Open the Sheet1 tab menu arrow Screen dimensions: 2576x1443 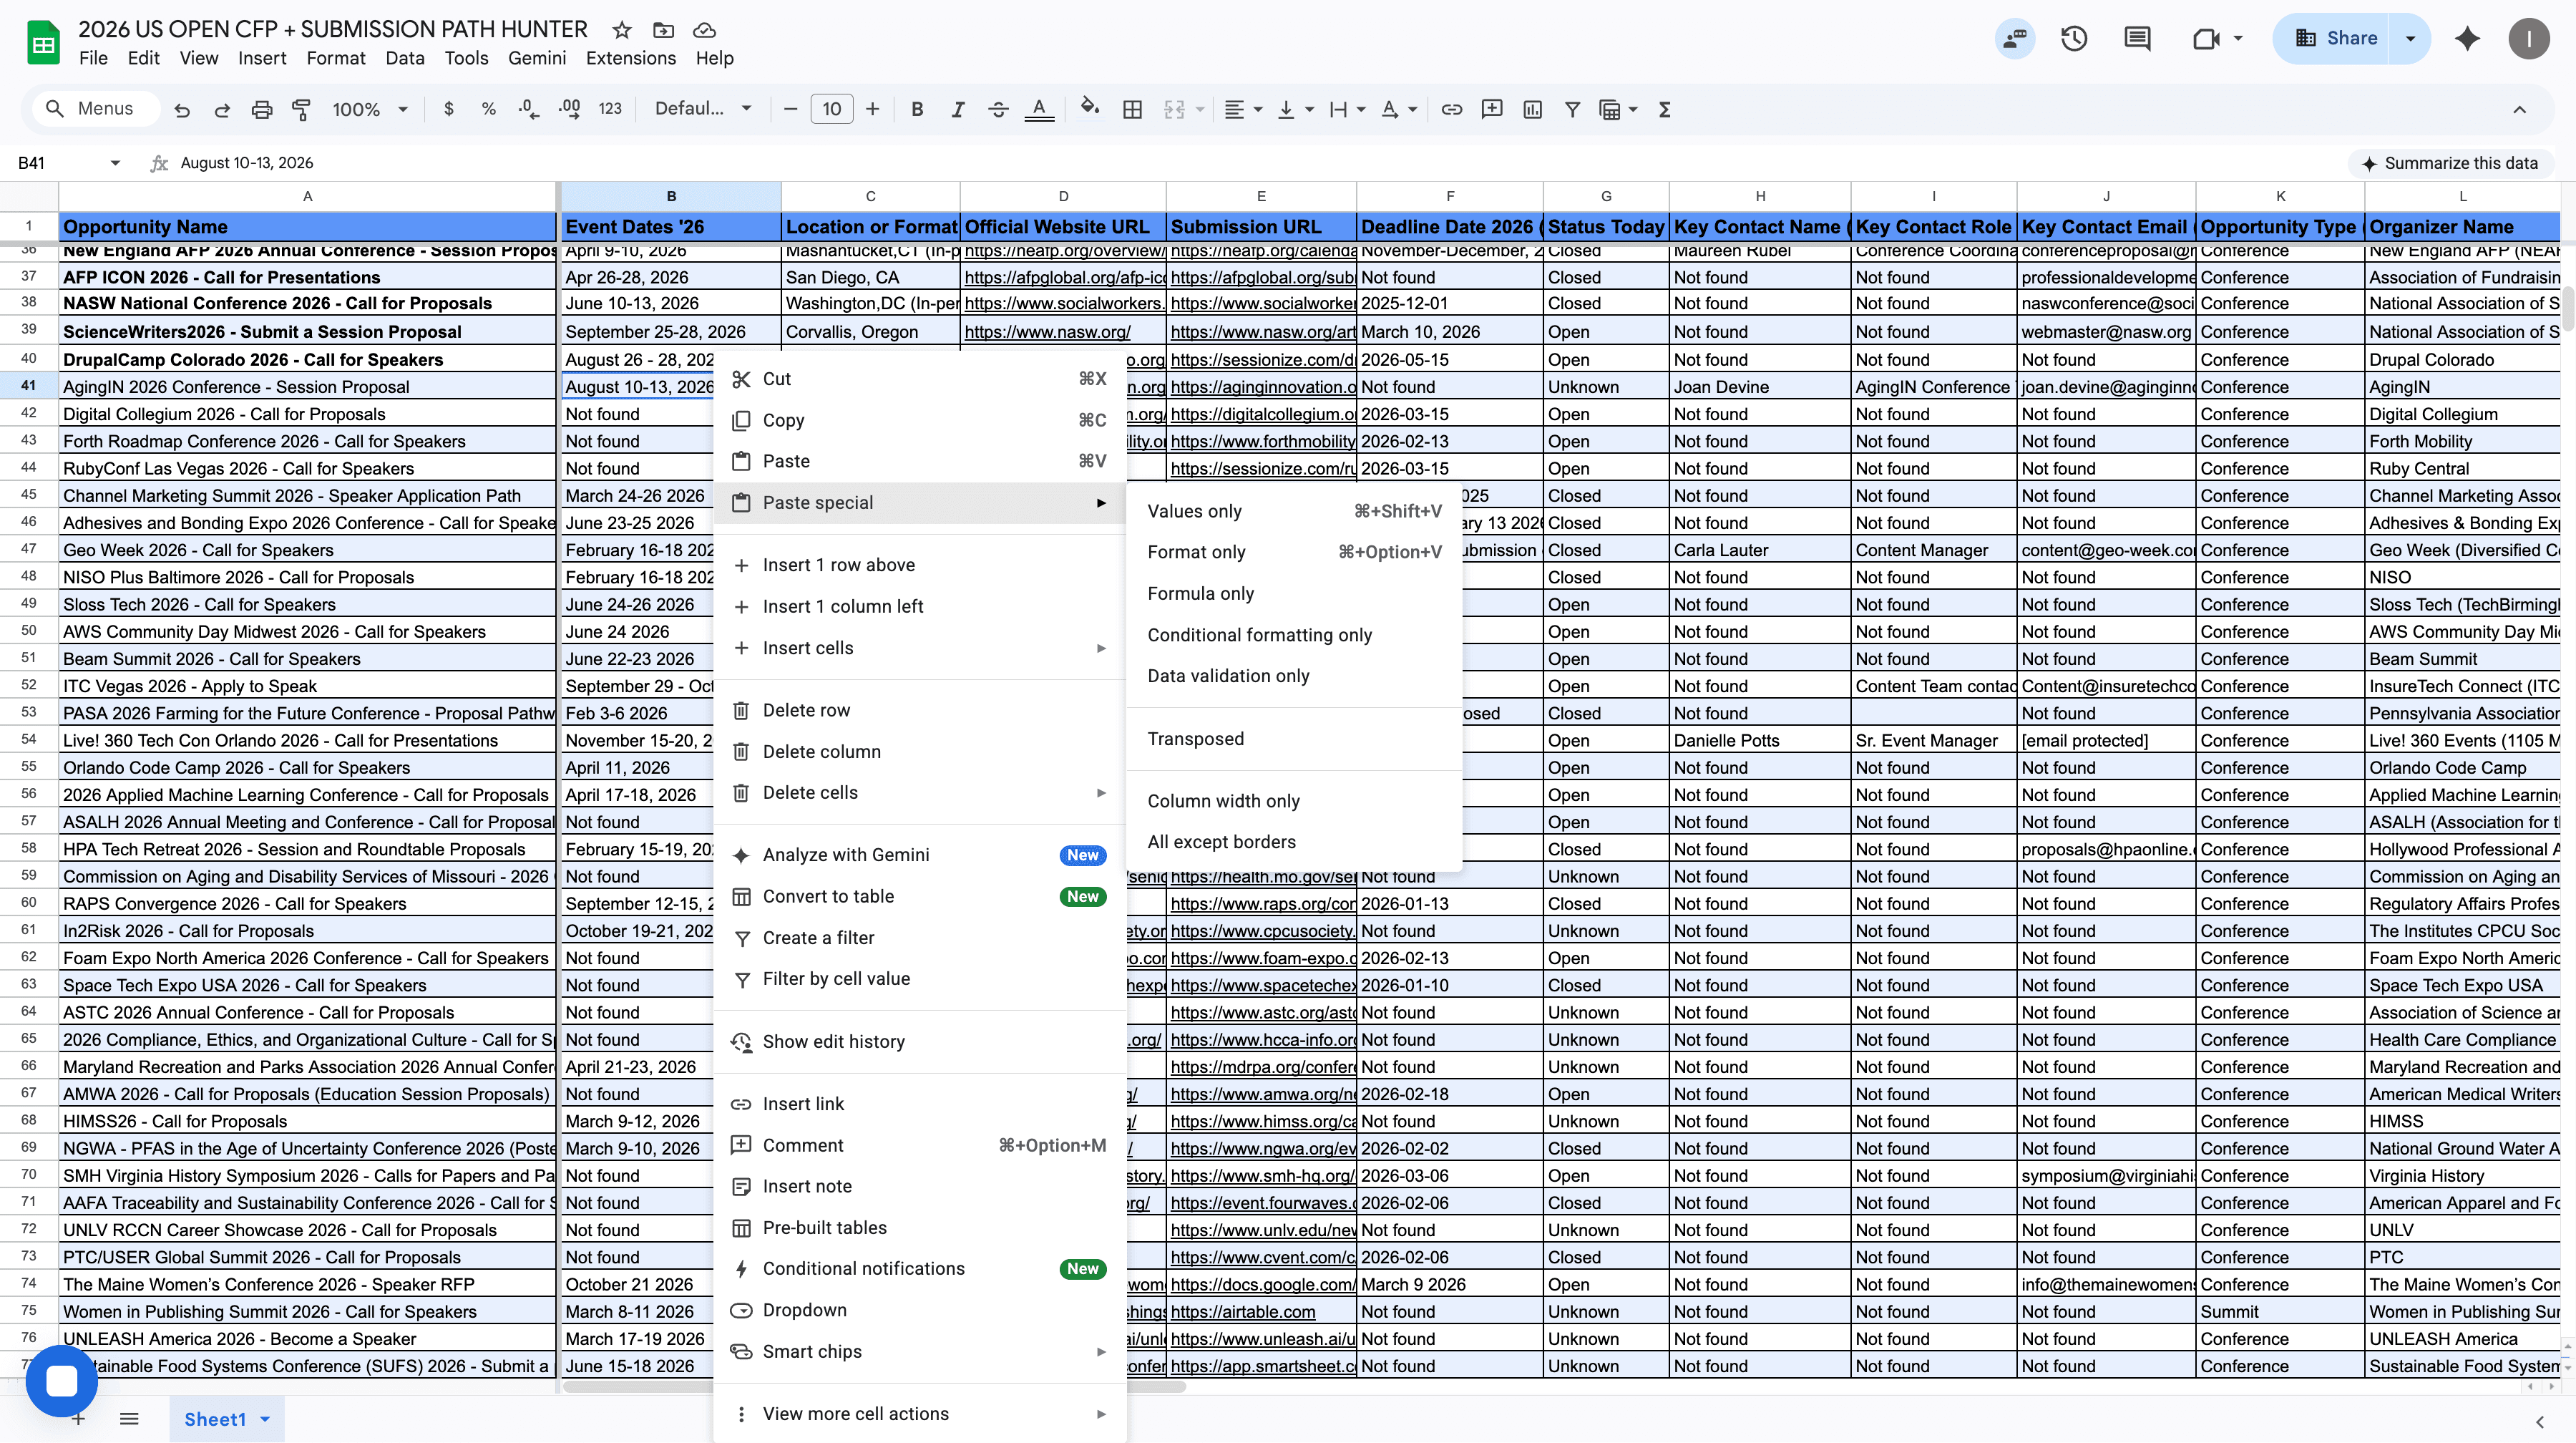tap(265, 1419)
